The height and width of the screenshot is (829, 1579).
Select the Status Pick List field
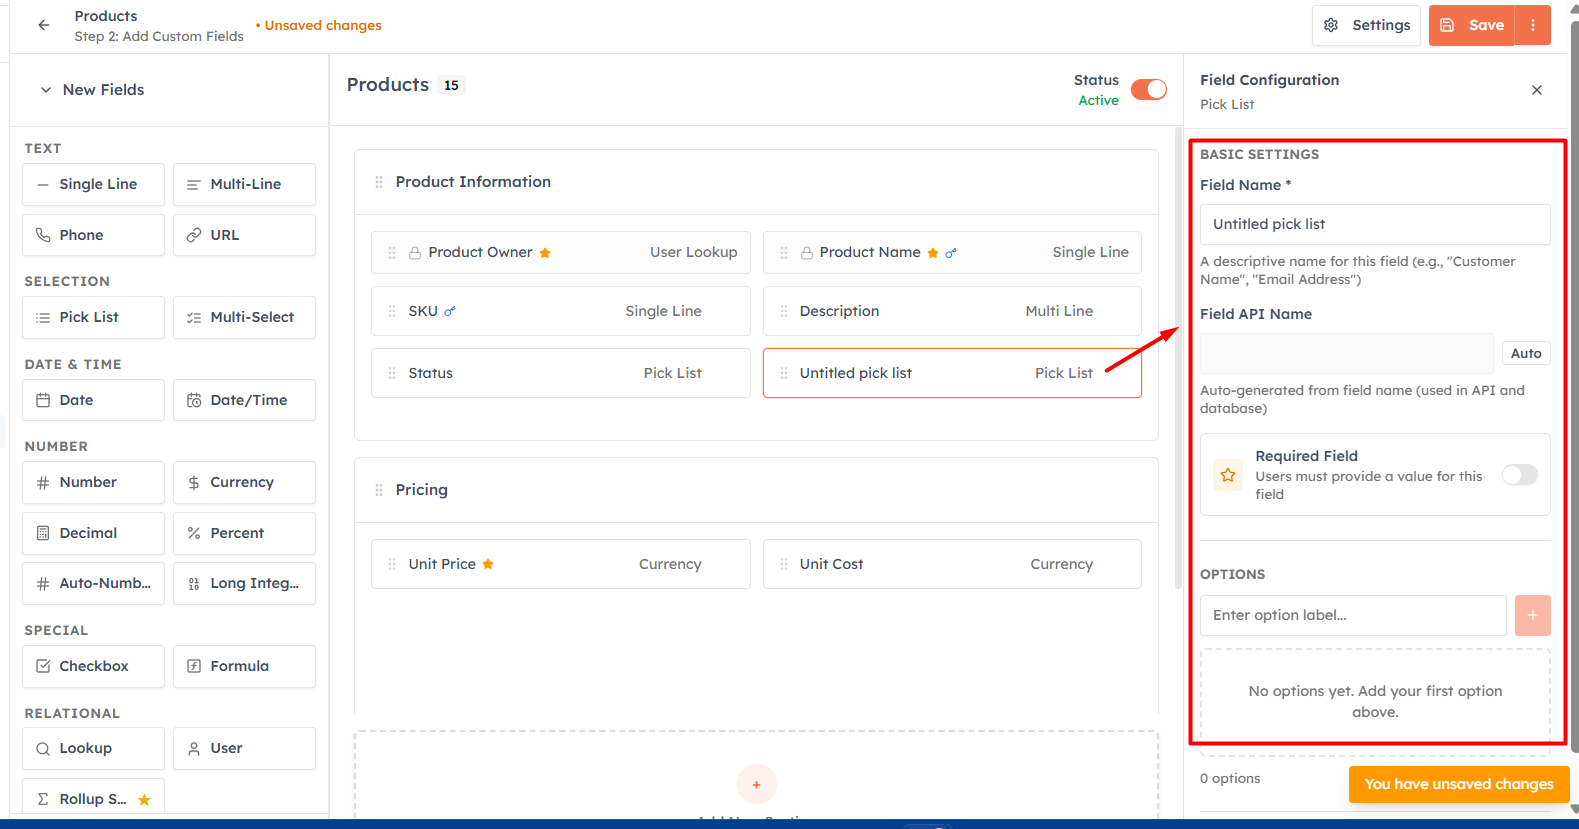click(560, 373)
